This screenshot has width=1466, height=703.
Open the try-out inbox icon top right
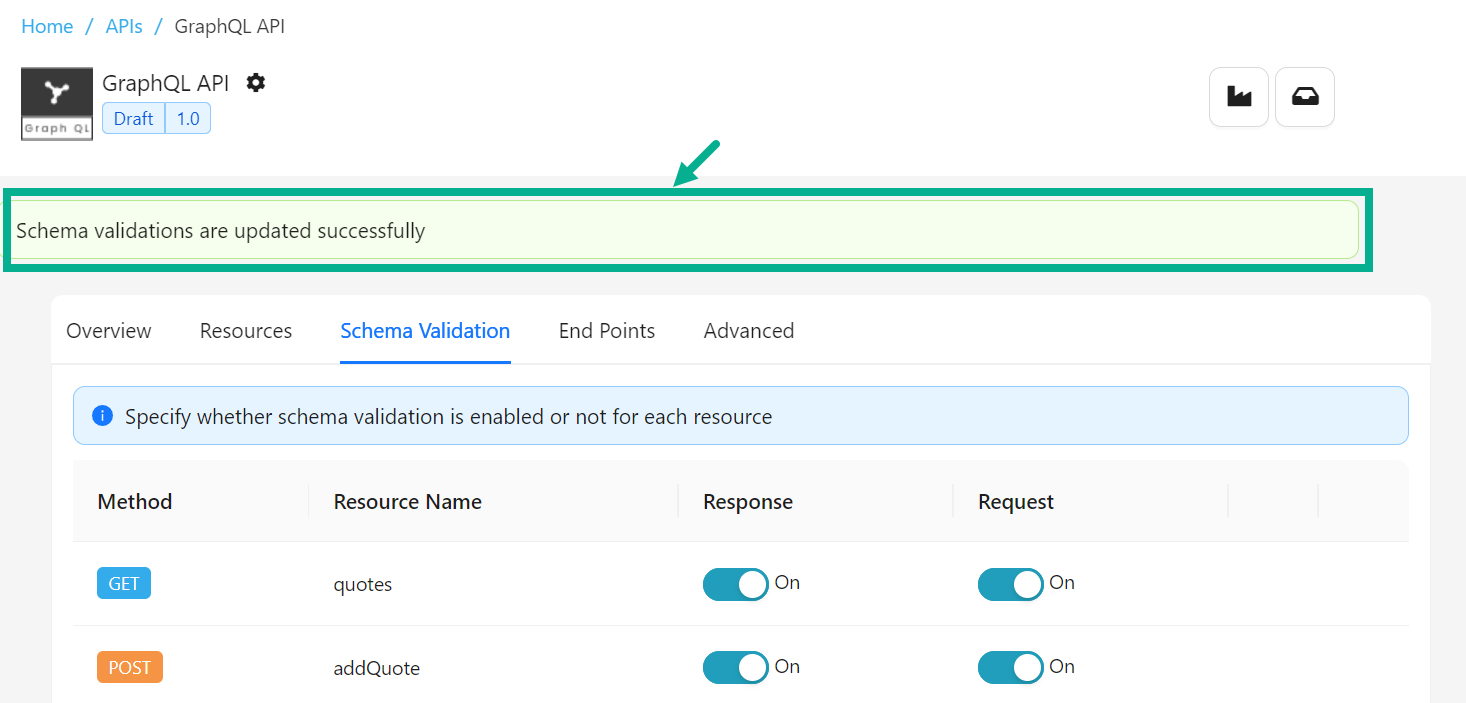click(x=1304, y=96)
